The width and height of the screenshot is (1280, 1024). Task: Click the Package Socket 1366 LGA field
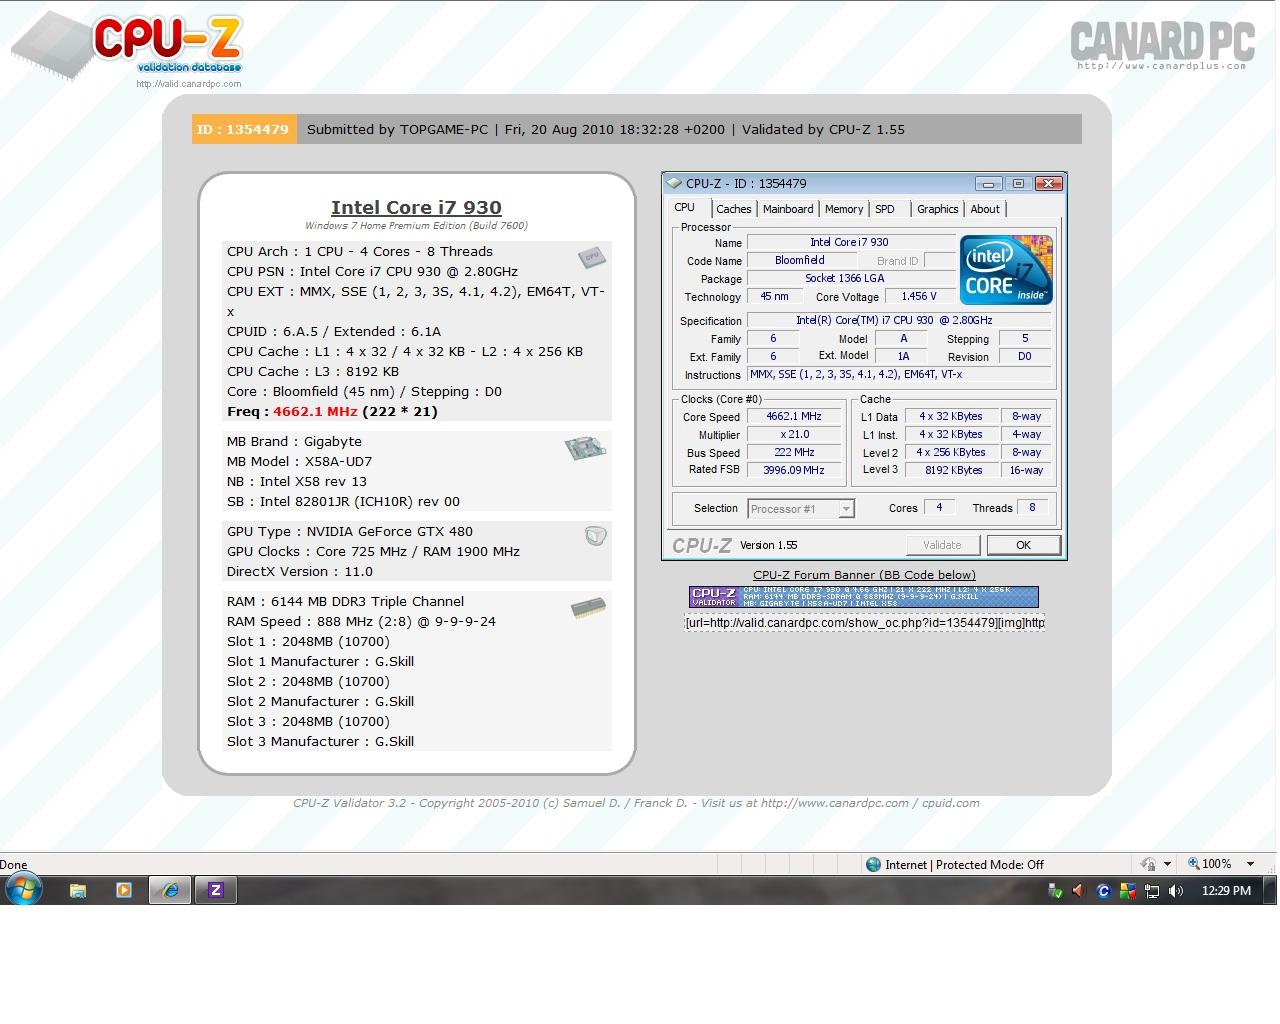coord(850,279)
